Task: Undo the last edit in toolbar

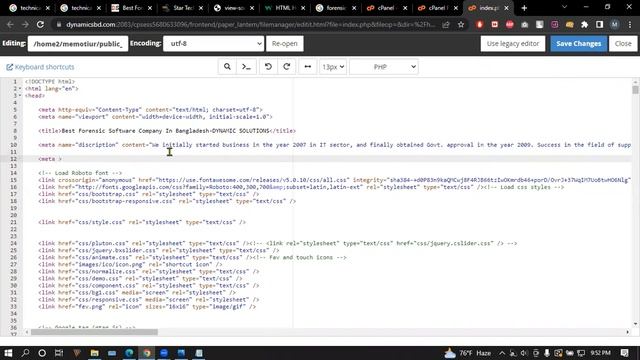Action: click(x=268, y=67)
